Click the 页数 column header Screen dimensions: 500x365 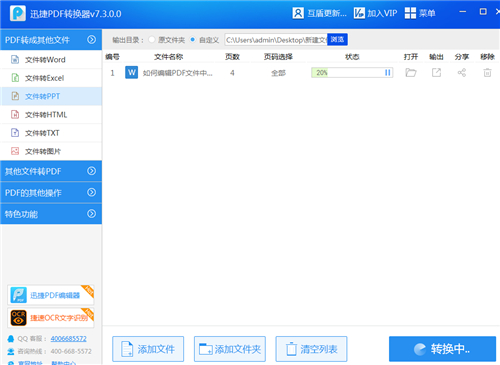pos(232,57)
